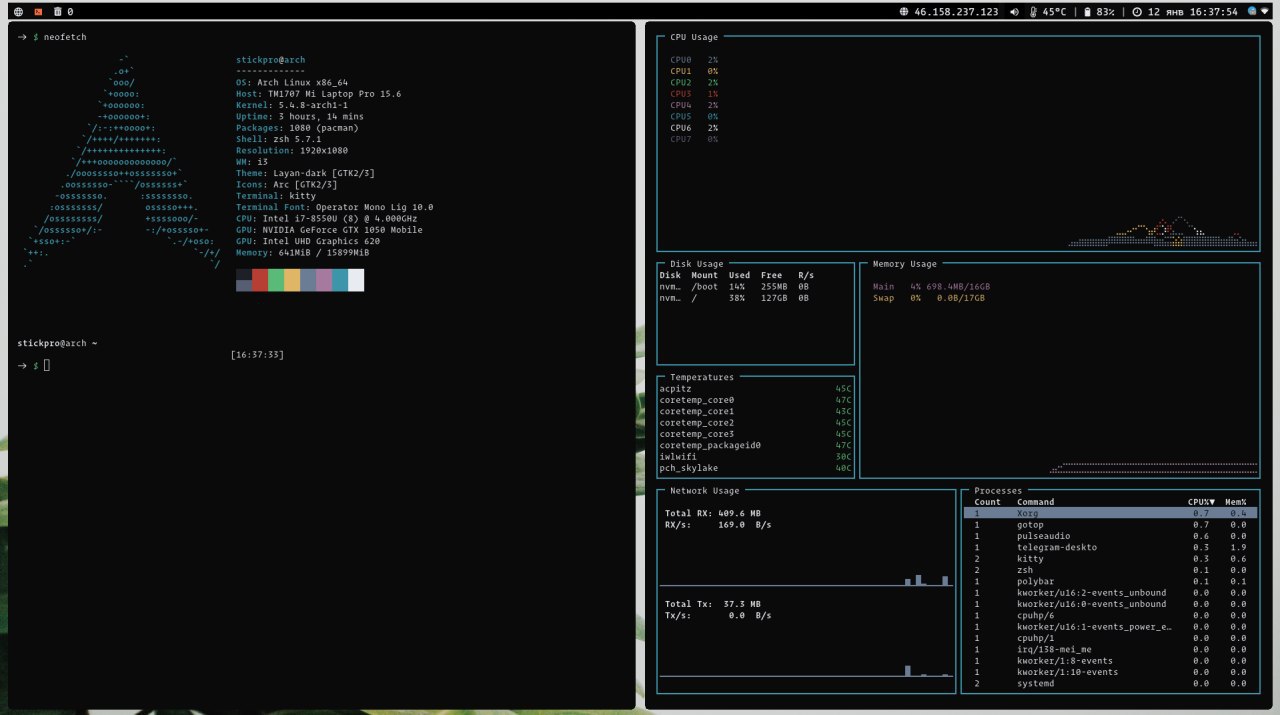Switch to the globe web workspace in polybar
The width and height of the screenshot is (1280, 715).
(18, 12)
